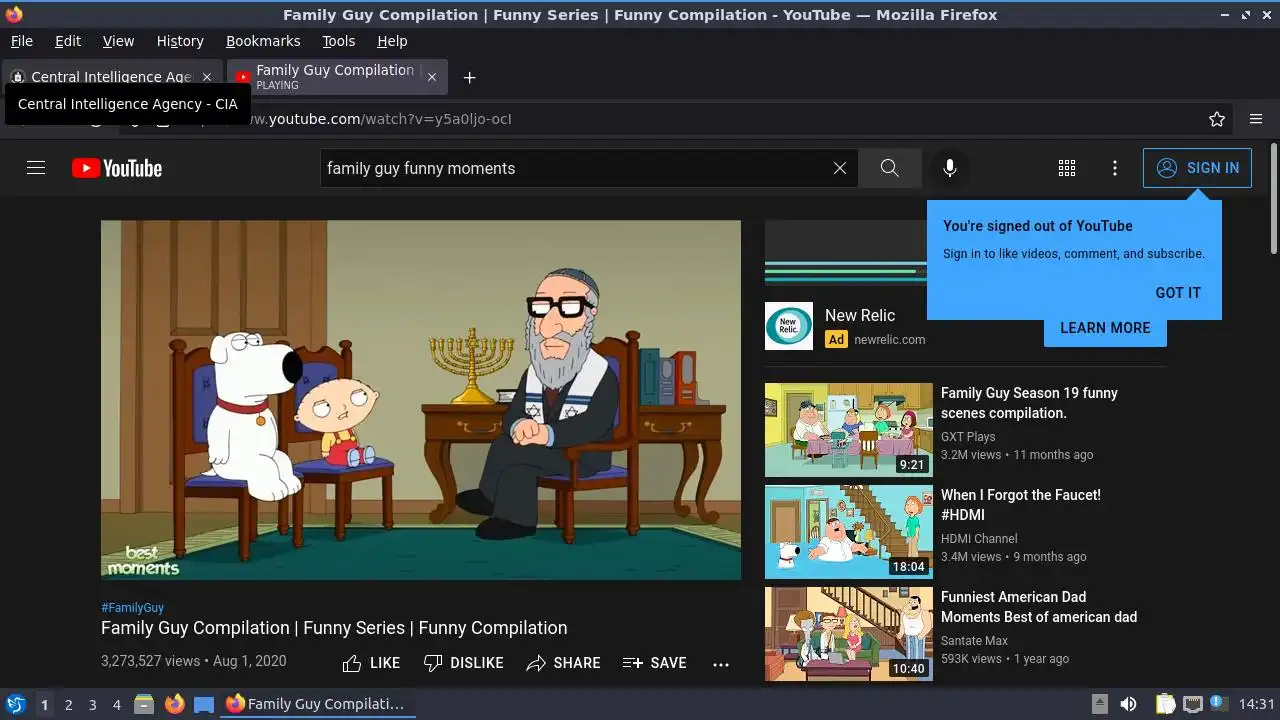Click the removable media eject tray icon

tap(1099, 704)
